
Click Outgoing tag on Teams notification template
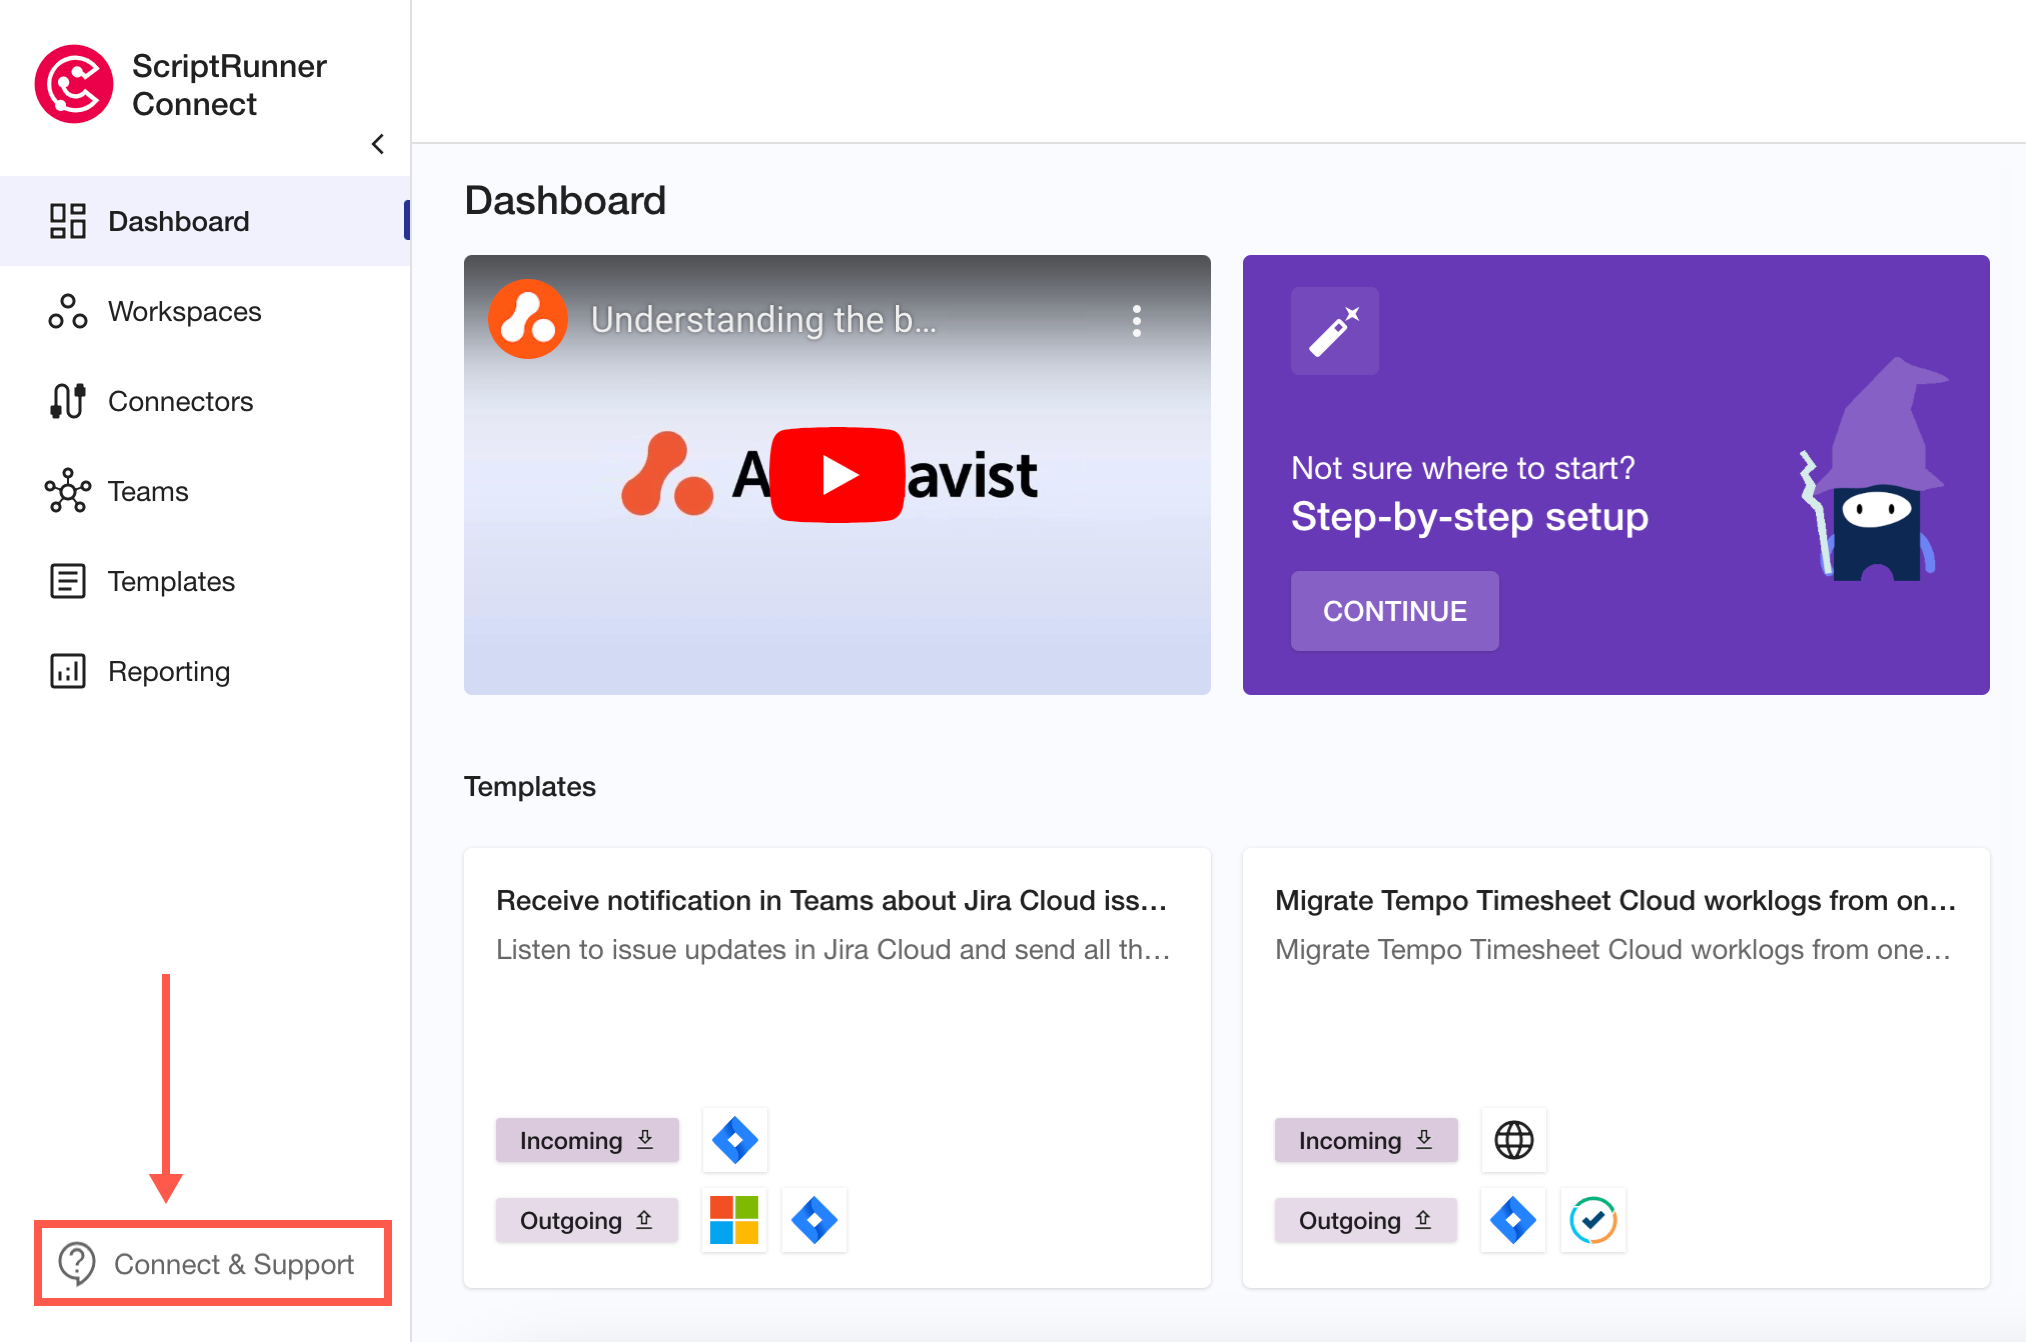(x=587, y=1220)
